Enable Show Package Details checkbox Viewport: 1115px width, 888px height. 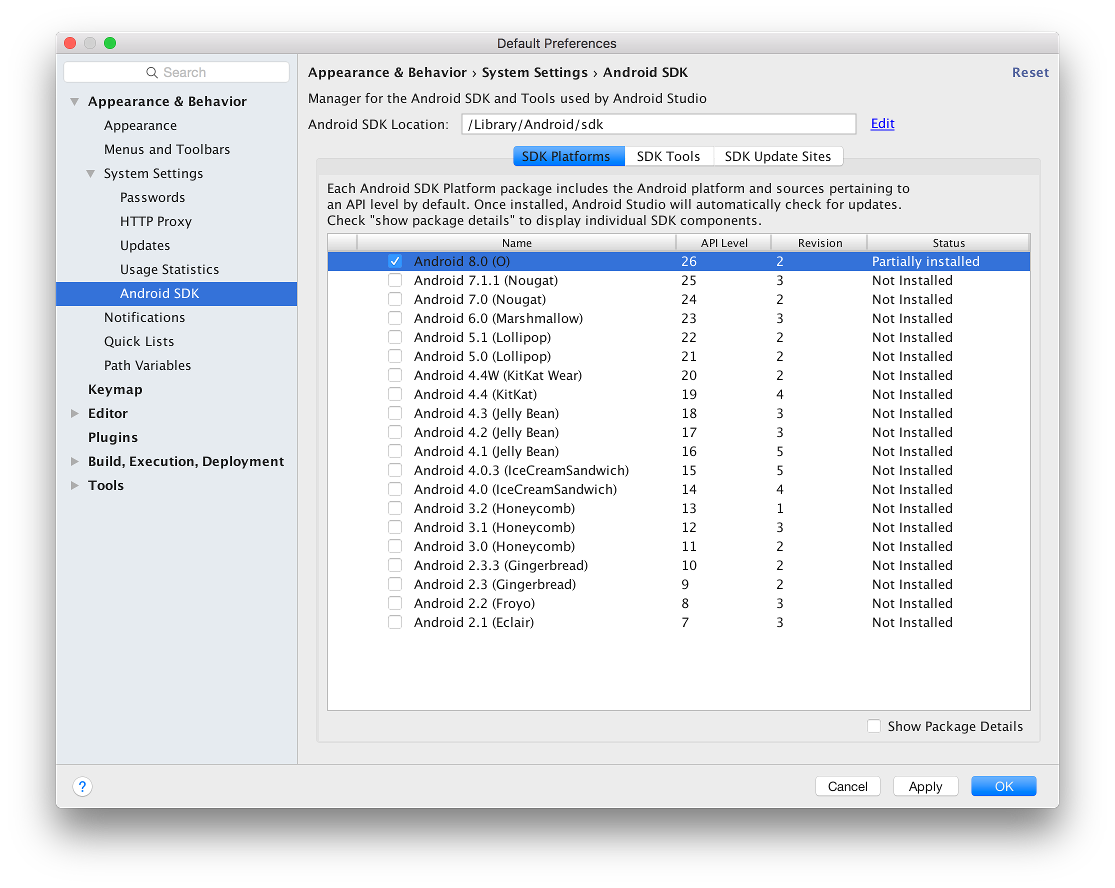coord(874,726)
